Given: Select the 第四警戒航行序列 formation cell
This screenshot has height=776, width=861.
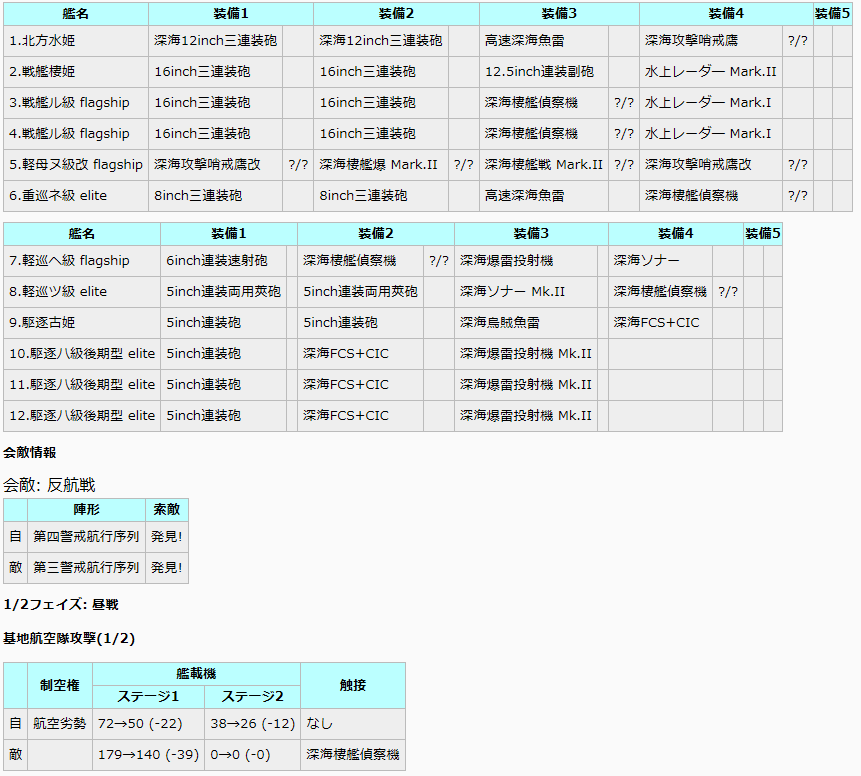Looking at the screenshot, I should pos(86,537).
